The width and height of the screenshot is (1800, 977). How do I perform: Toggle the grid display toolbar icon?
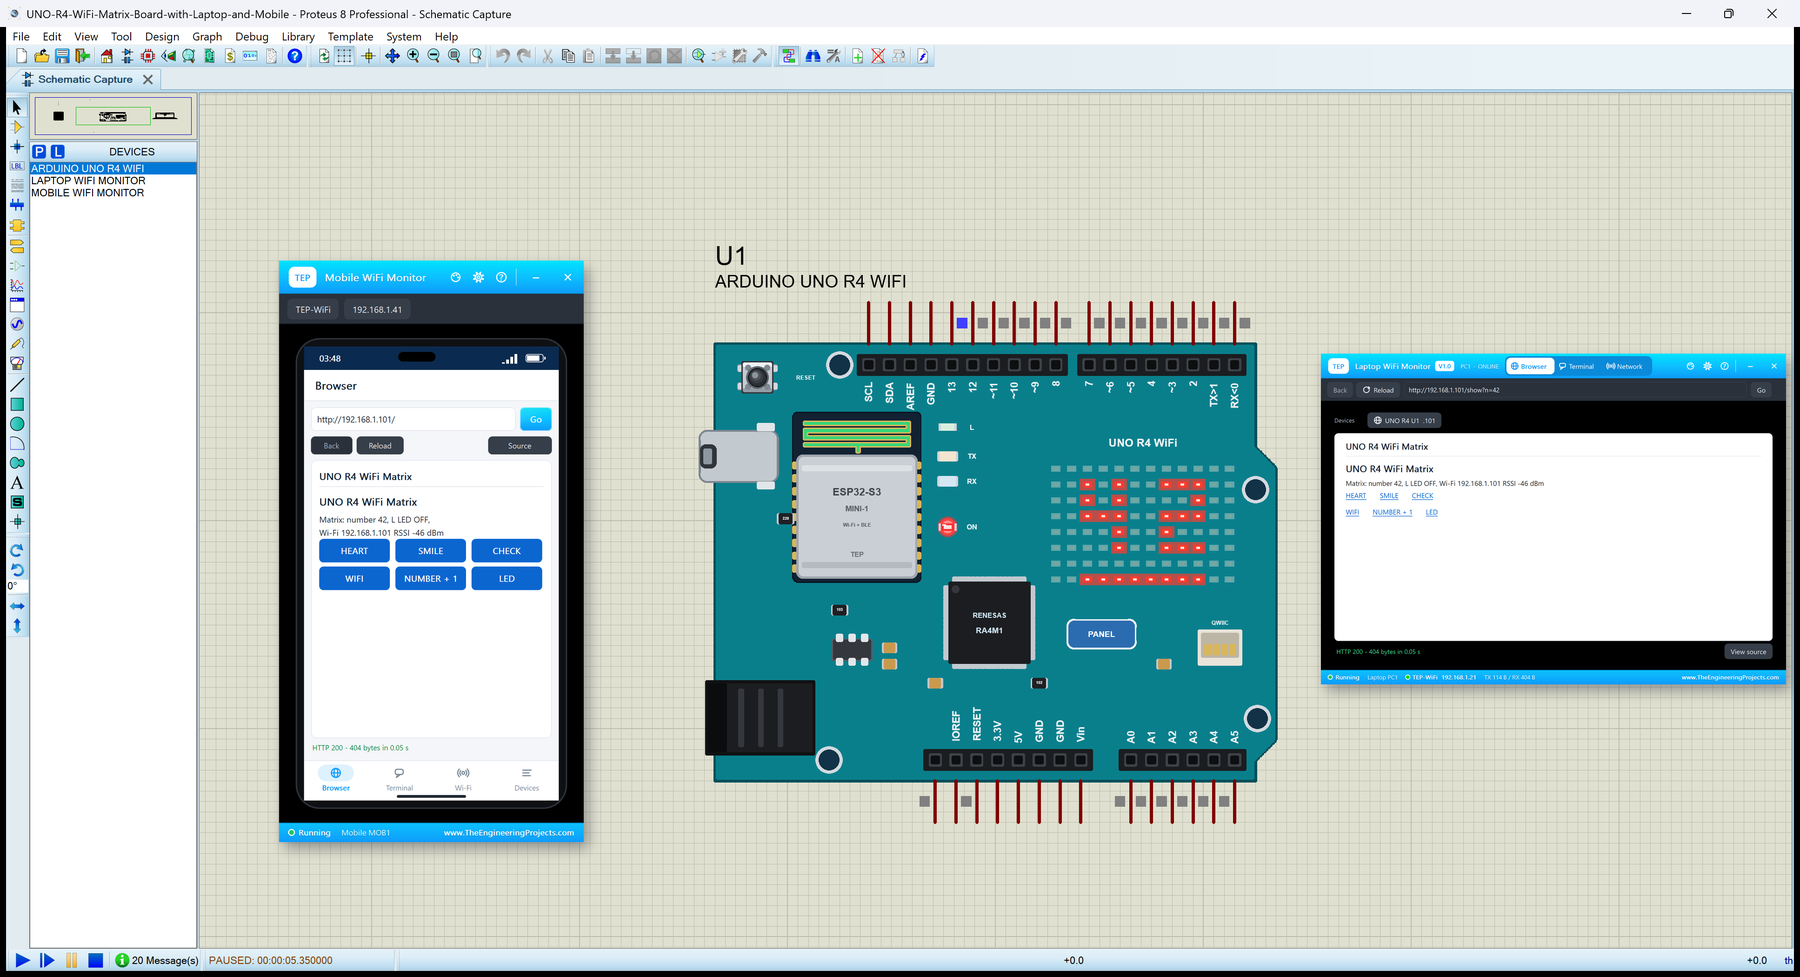coord(345,56)
